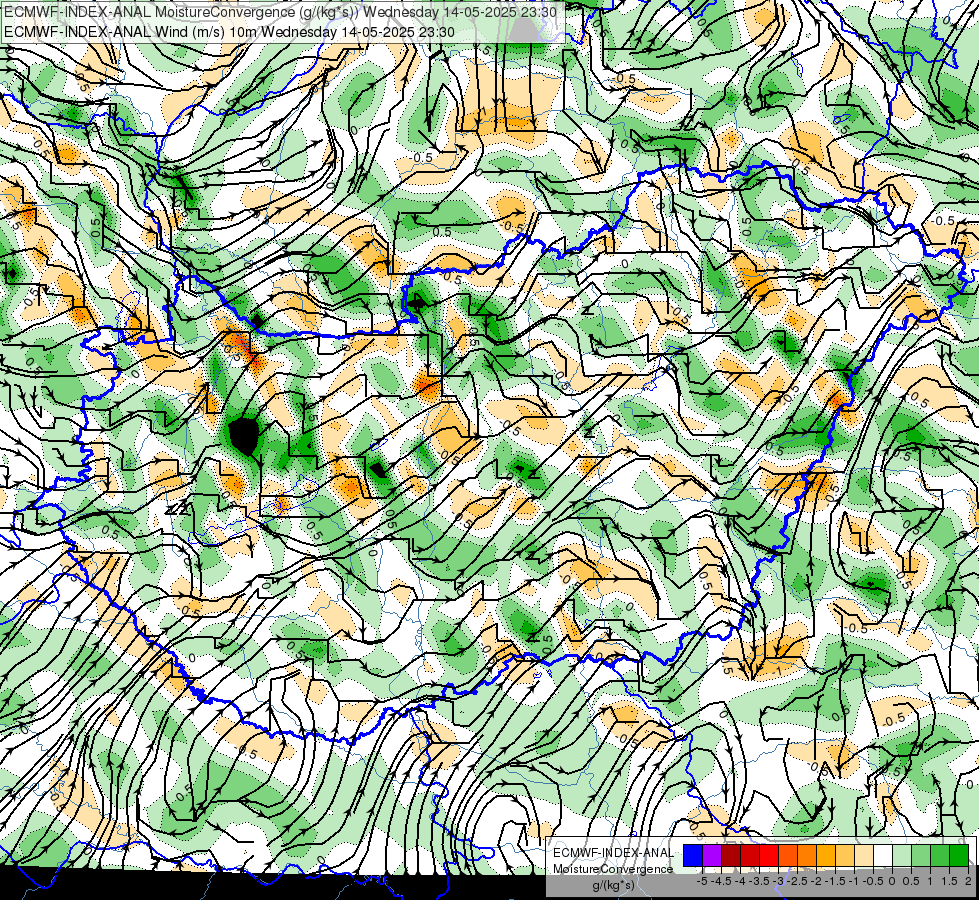Image resolution: width=979 pixels, height=900 pixels.
Task: Click the MoistureConvergence title line at top
Action: point(280,11)
